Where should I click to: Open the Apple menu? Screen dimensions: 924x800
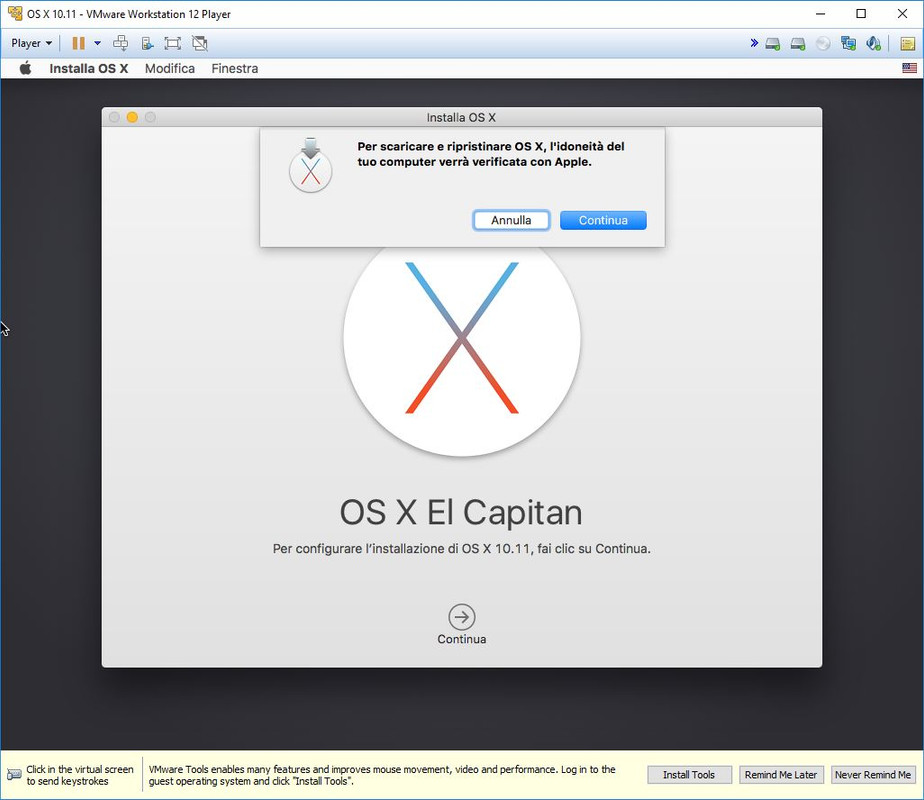pos(25,68)
